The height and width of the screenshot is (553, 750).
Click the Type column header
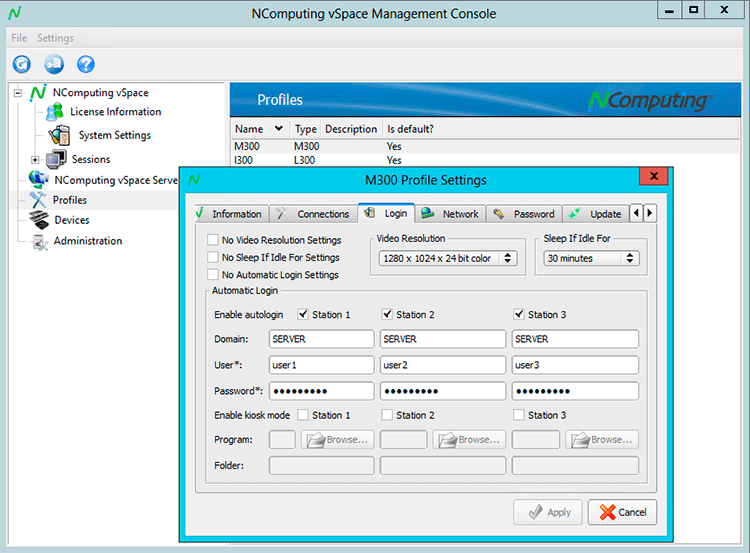(x=306, y=129)
